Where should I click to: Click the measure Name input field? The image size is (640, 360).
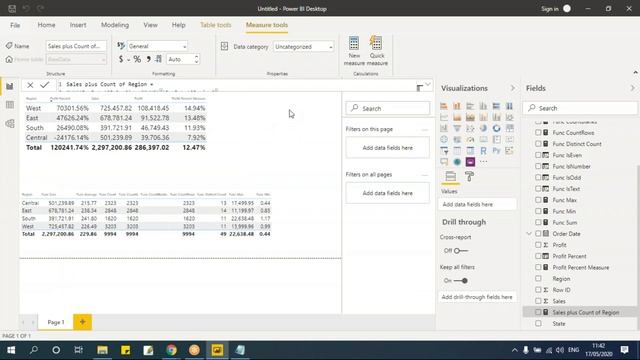pos(76,46)
